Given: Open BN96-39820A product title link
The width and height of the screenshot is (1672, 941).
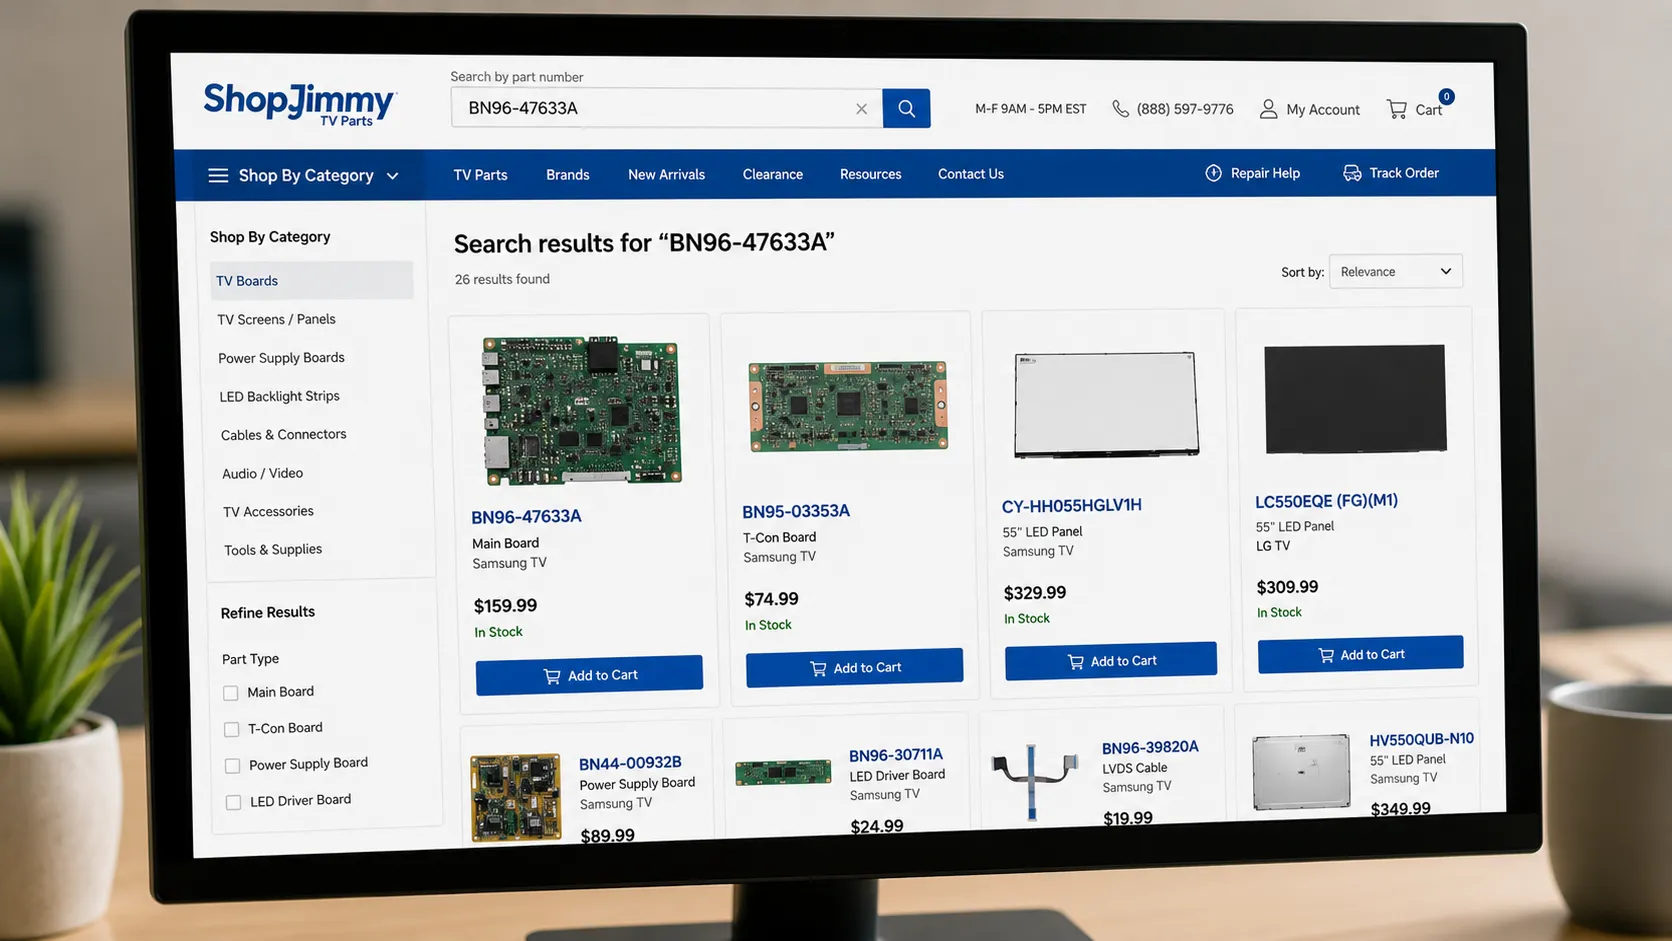Looking at the screenshot, I should (1150, 747).
